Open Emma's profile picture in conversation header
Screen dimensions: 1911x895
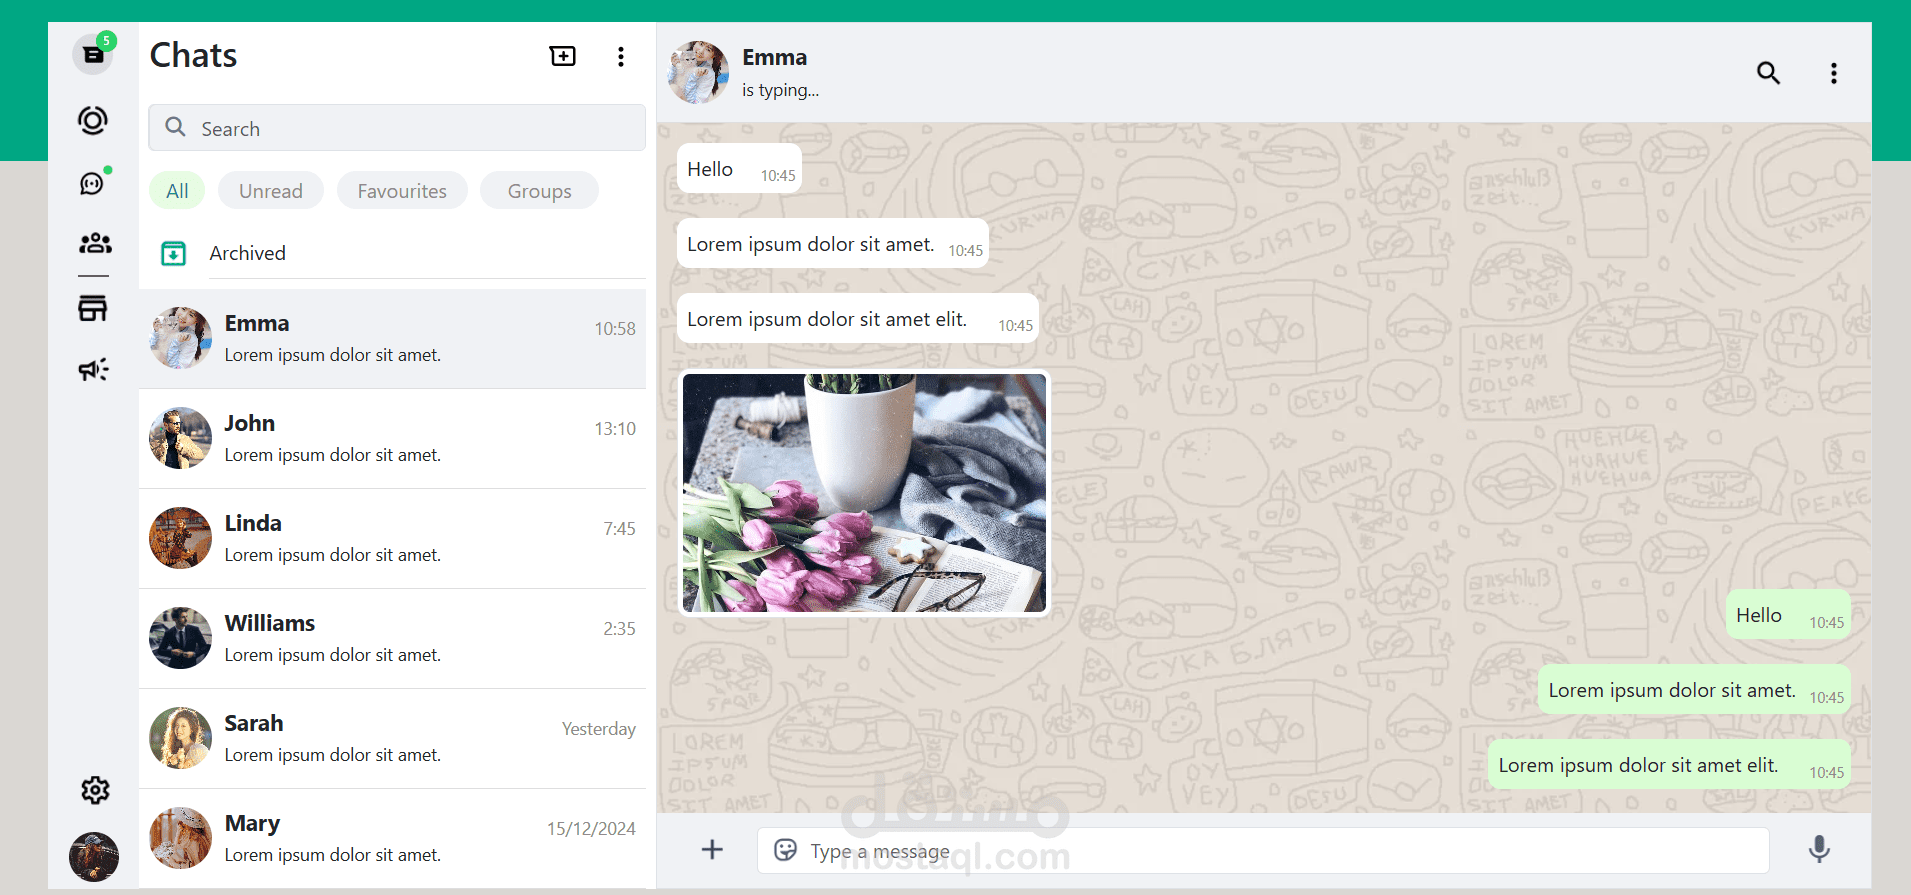coord(698,72)
